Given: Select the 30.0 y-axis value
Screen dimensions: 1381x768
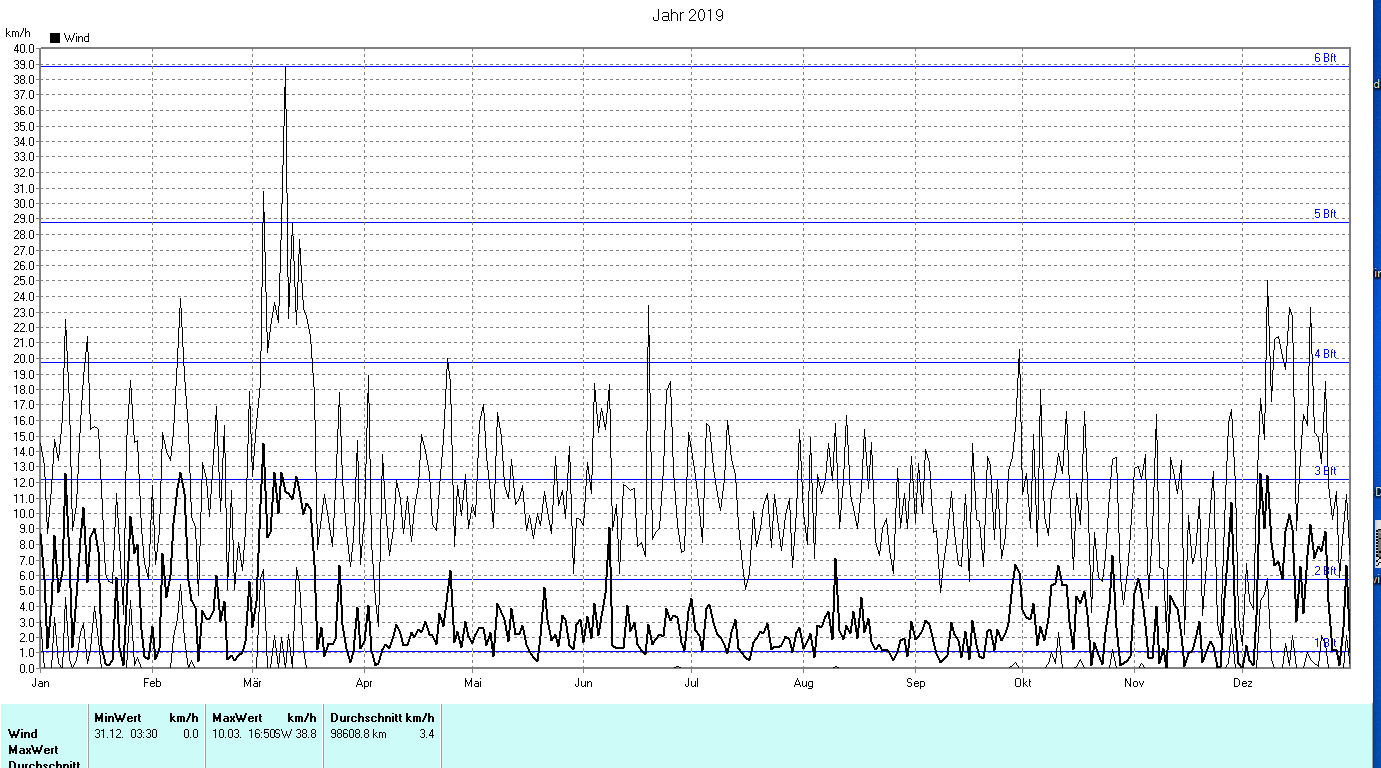Looking at the screenshot, I should [x=23, y=204].
